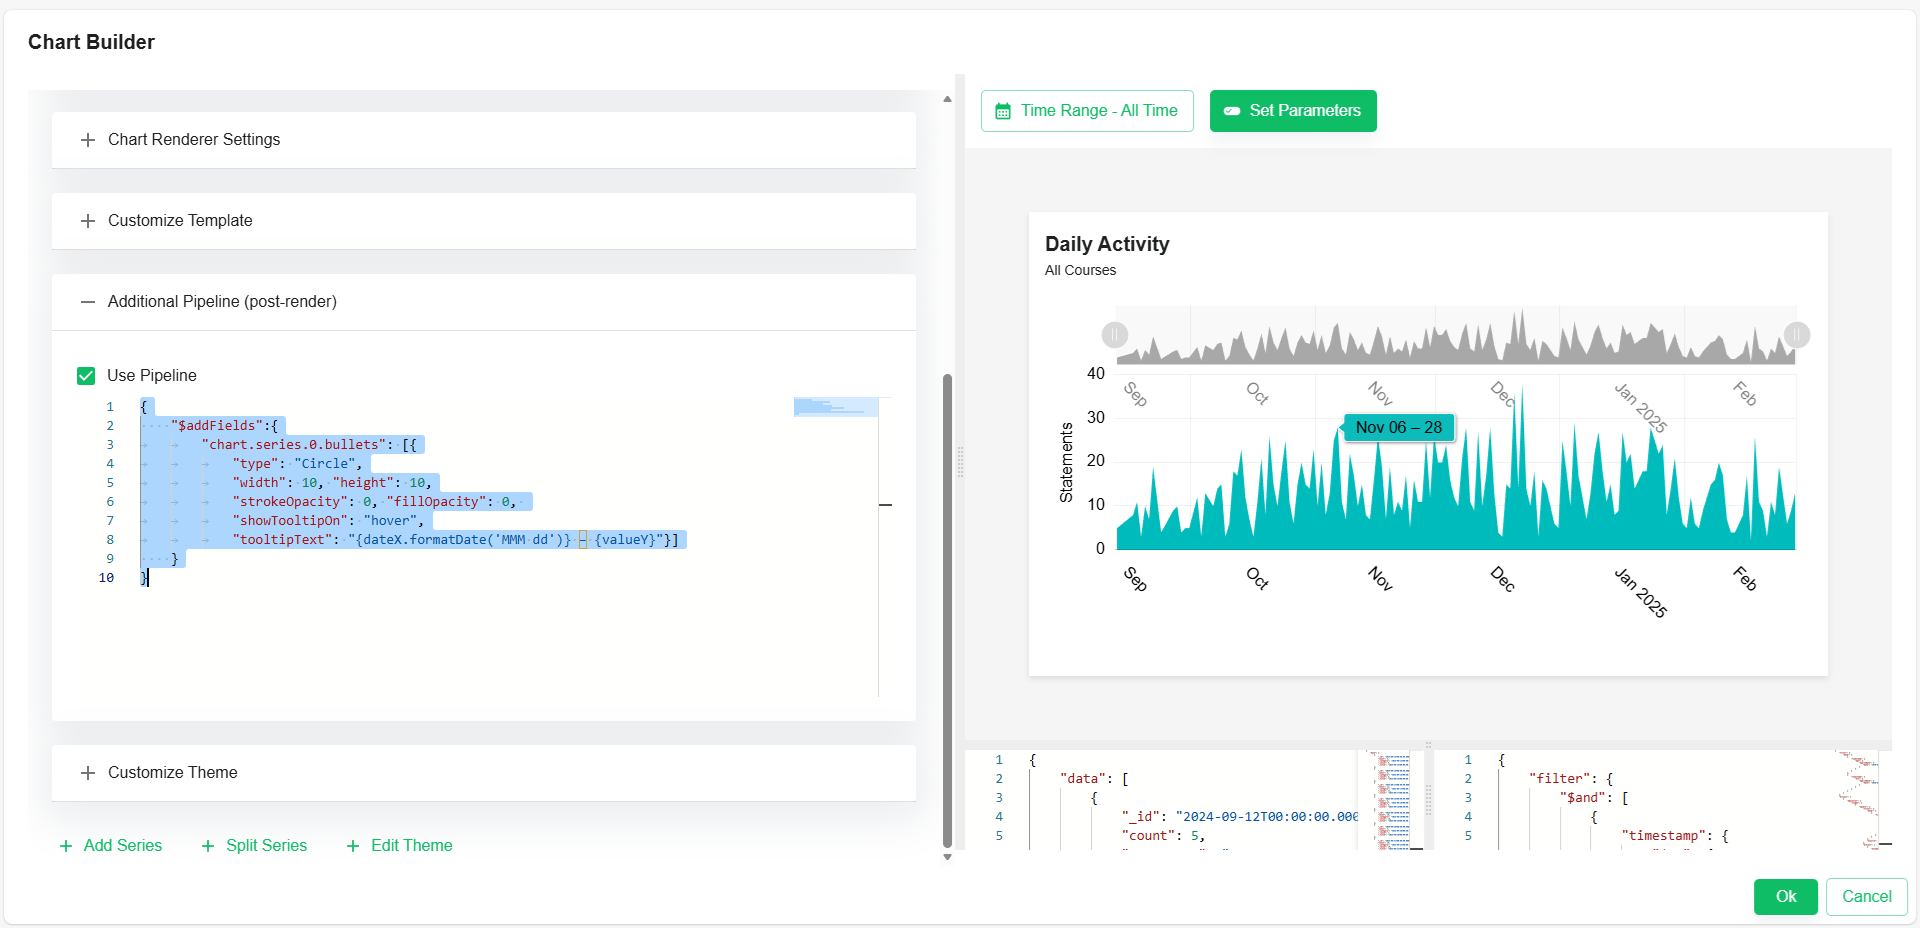Image resolution: width=1920 pixels, height=928 pixels.
Task: Click the All Courses chart subtitle
Action: point(1080,271)
